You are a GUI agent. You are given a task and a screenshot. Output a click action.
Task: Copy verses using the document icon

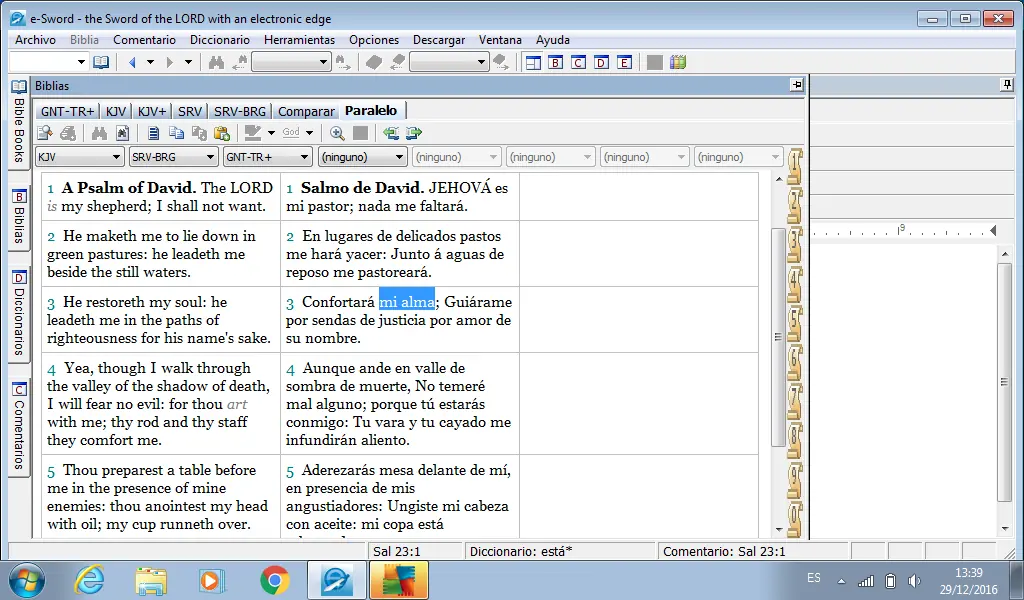153,133
